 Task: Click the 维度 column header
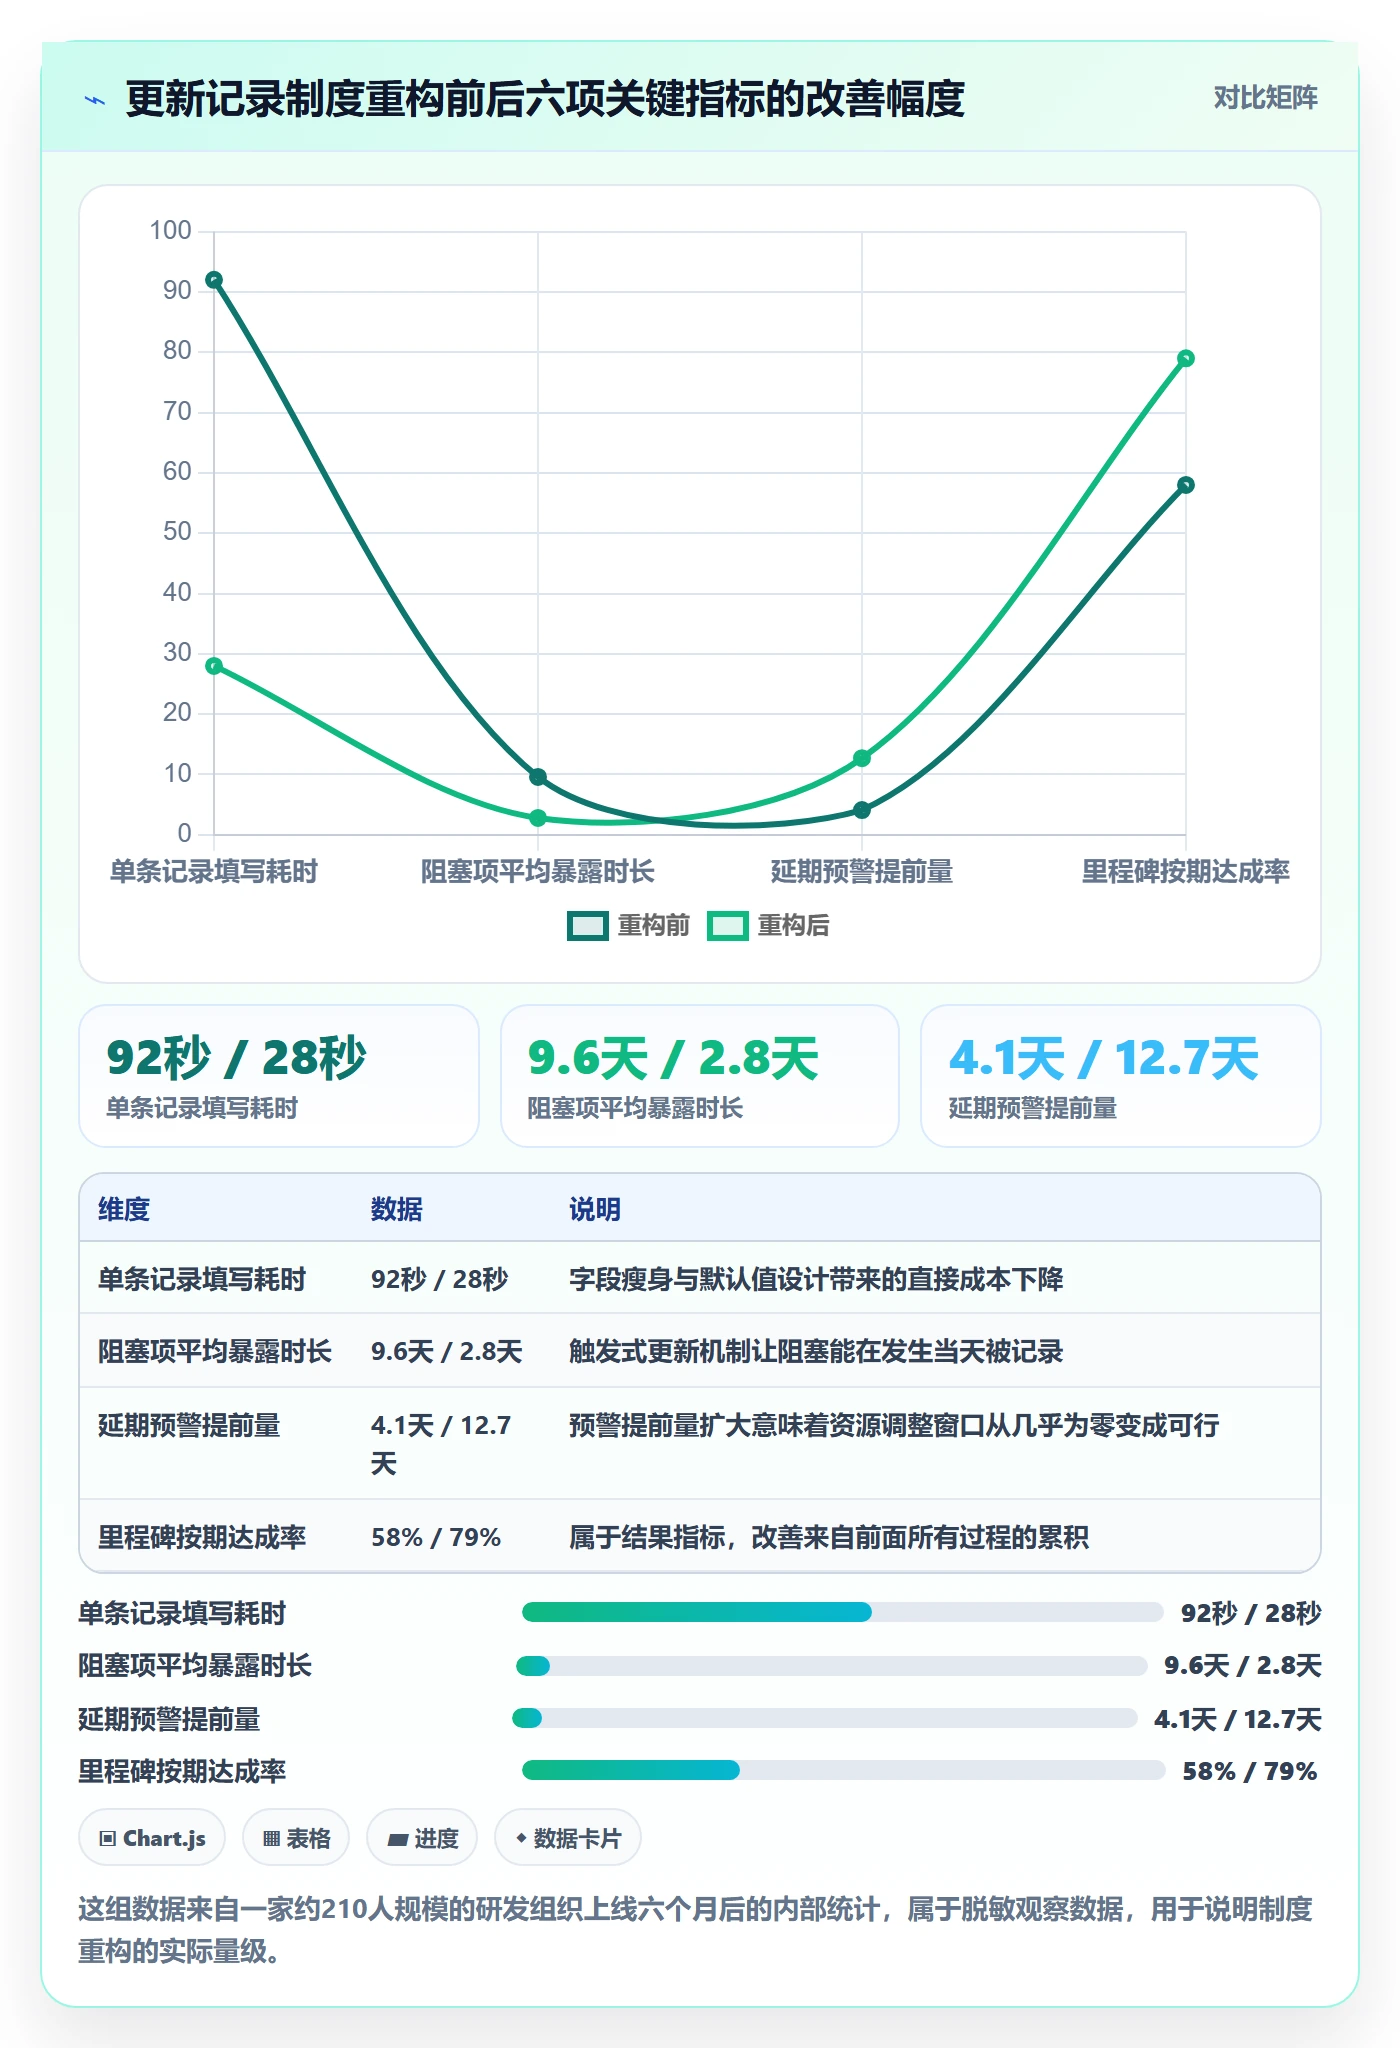pos(124,1209)
